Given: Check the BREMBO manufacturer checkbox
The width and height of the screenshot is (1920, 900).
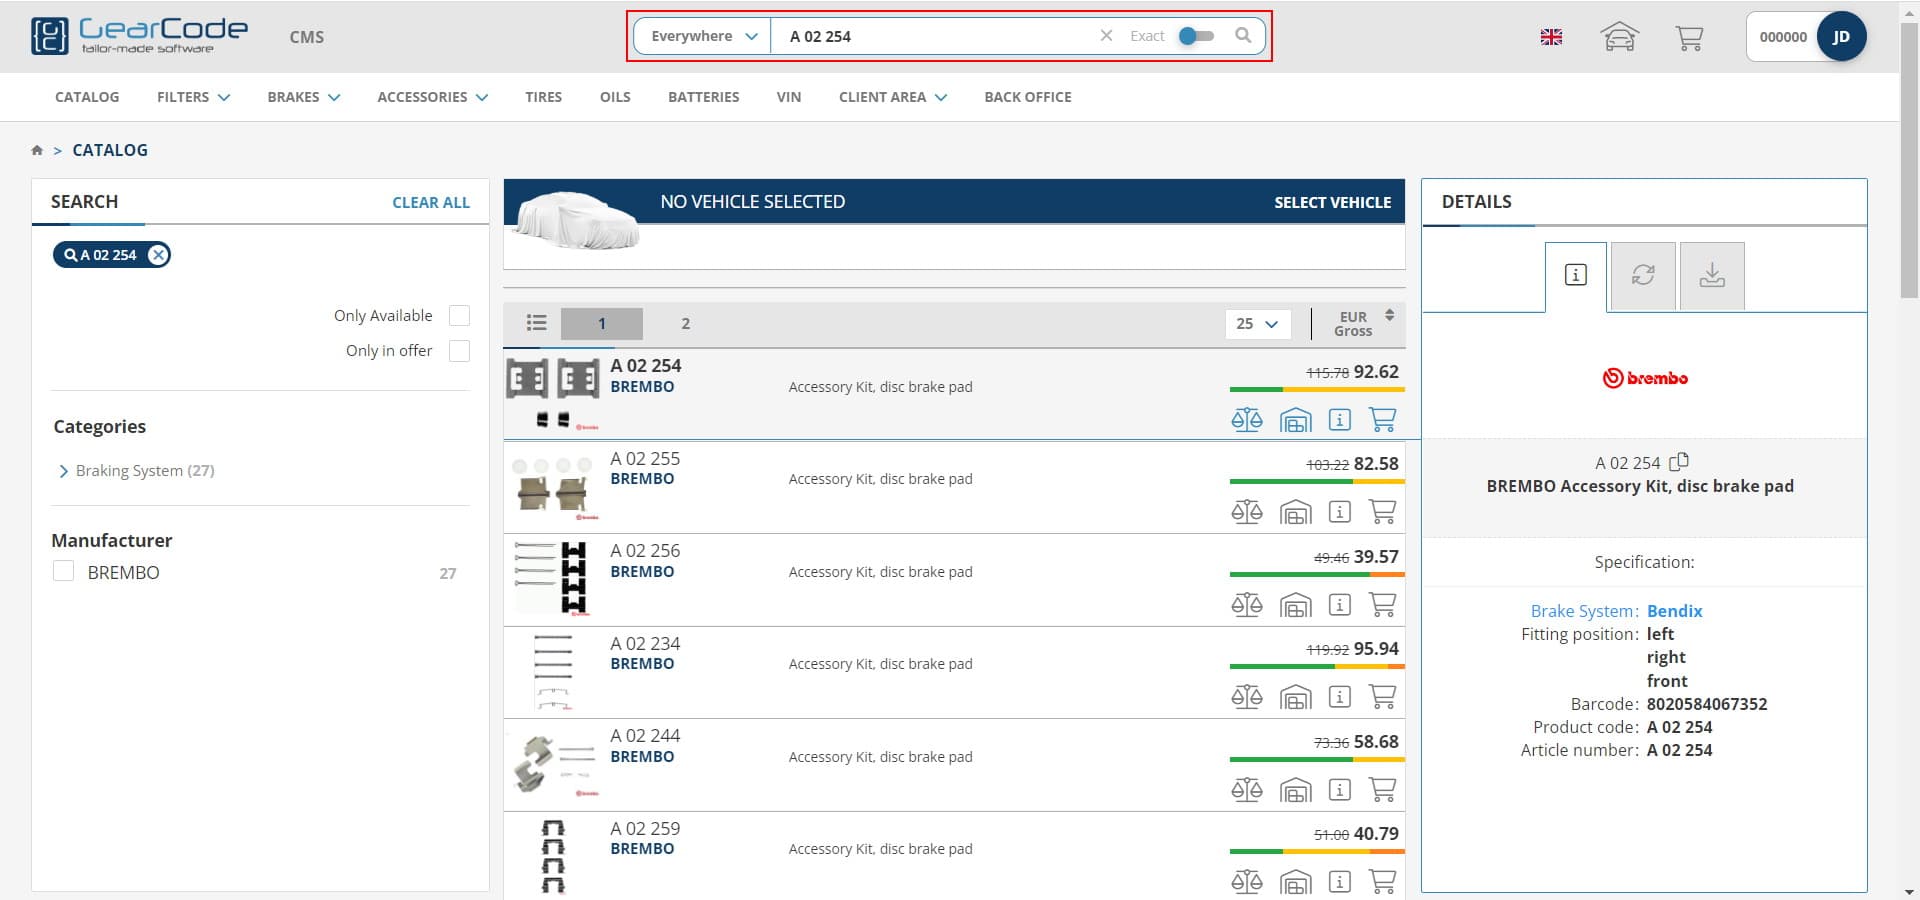Looking at the screenshot, I should 63,572.
